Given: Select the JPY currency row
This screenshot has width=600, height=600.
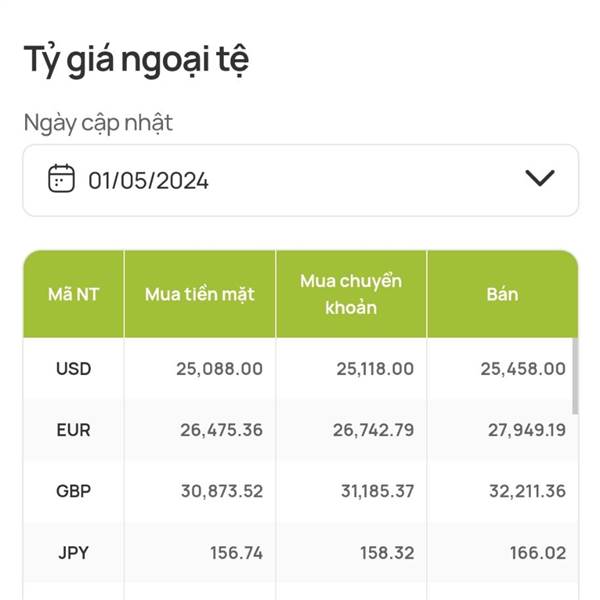Looking at the screenshot, I should [300, 553].
